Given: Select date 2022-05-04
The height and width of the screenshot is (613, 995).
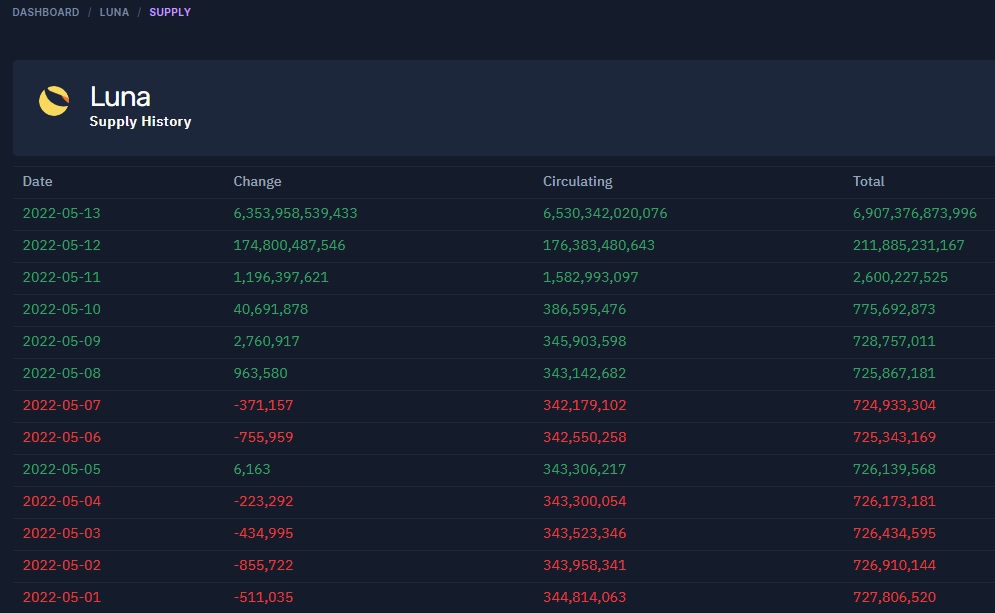Looking at the screenshot, I should click(62, 501).
